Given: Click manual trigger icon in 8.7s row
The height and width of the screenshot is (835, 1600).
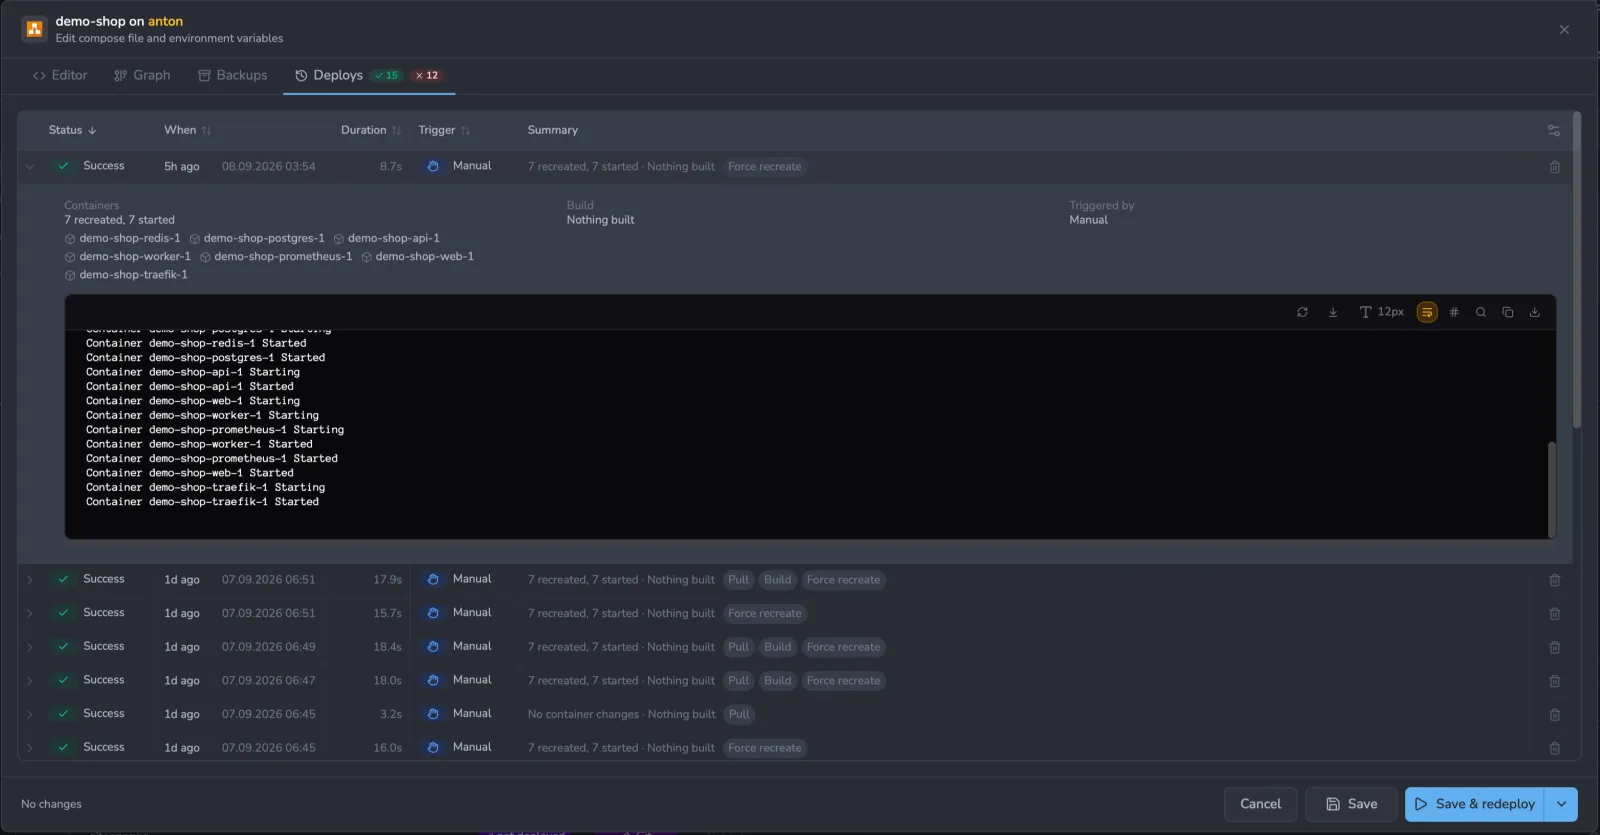Looking at the screenshot, I should tap(433, 166).
